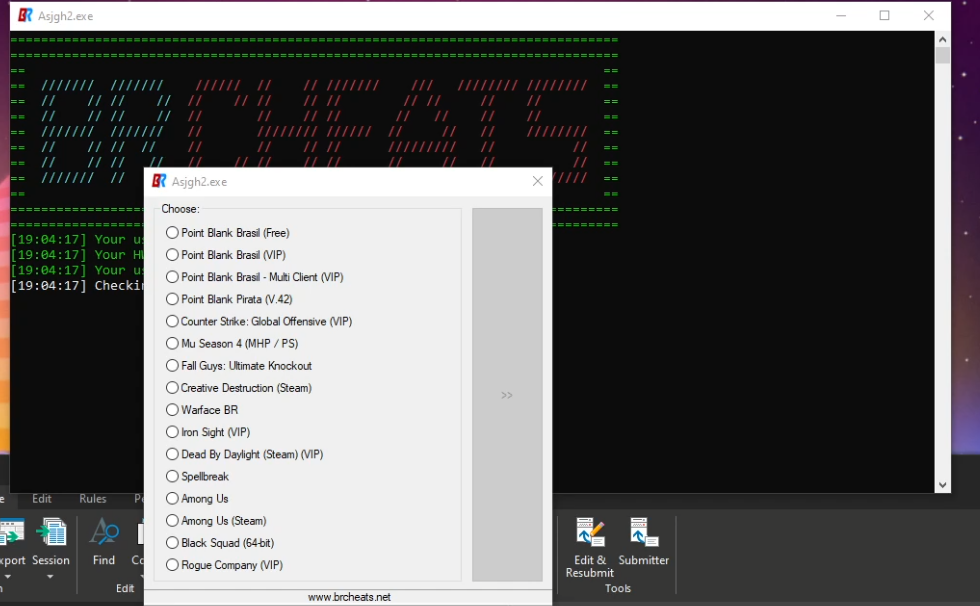This screenshot has width=980, height=606.
Task: Click console scrollbar up arrow
Action: (942, 39)
